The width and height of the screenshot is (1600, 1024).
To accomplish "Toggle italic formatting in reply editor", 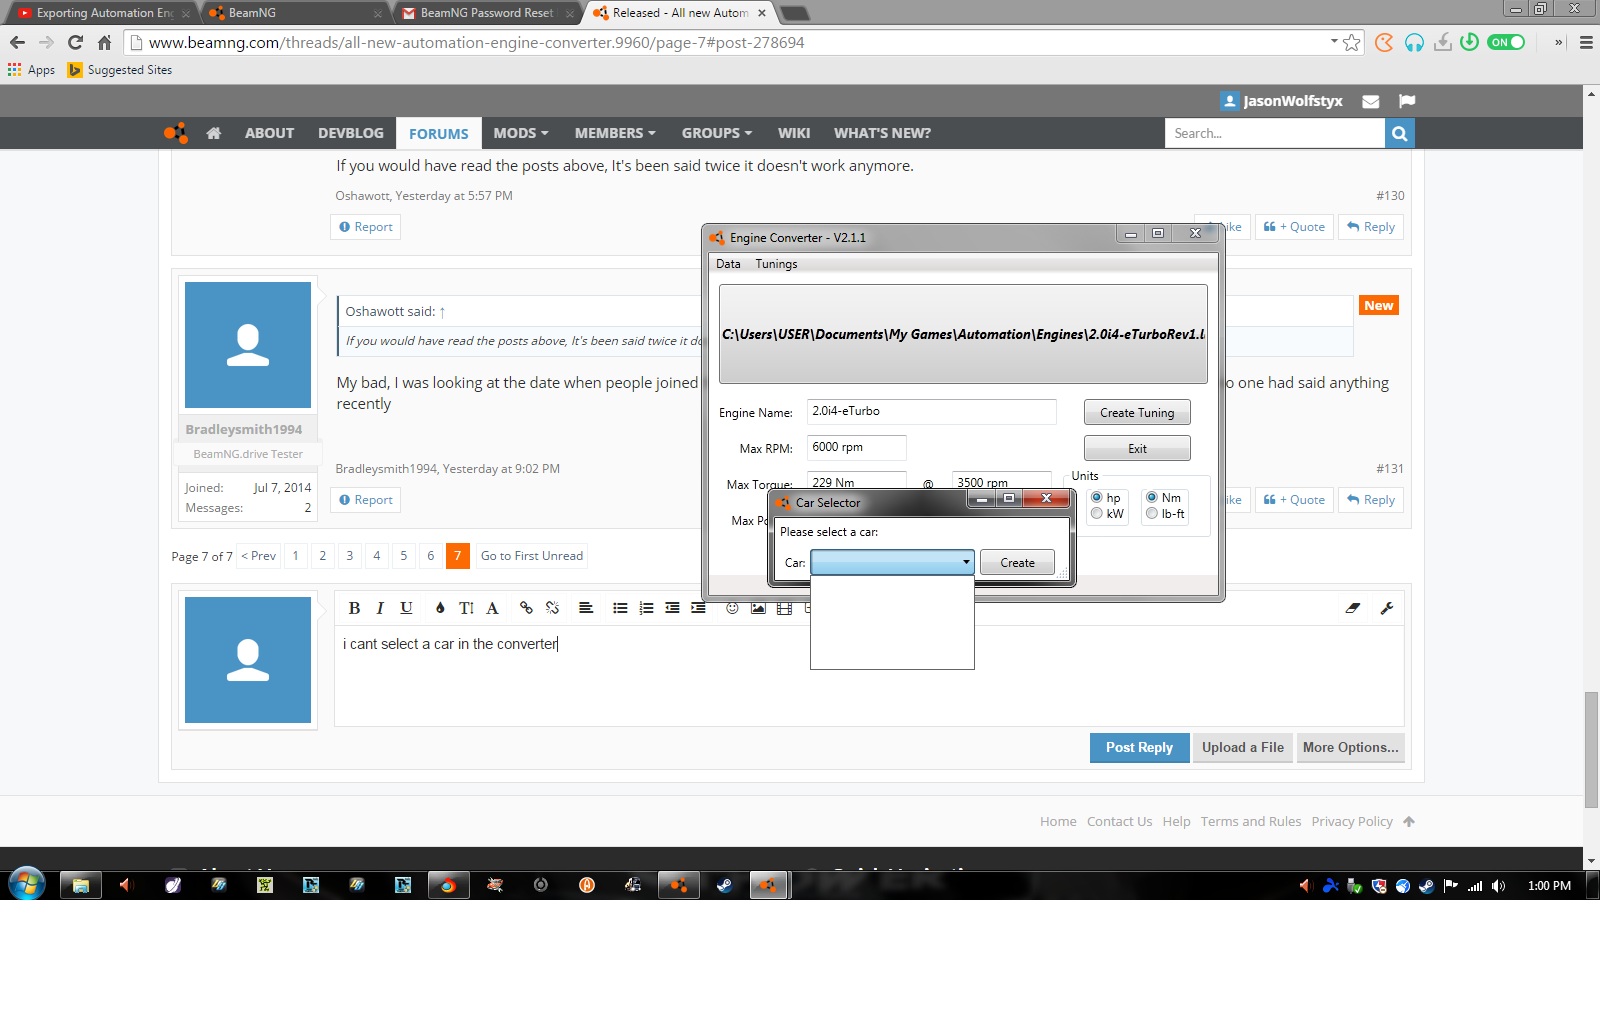I will click(x=380, y=608).
